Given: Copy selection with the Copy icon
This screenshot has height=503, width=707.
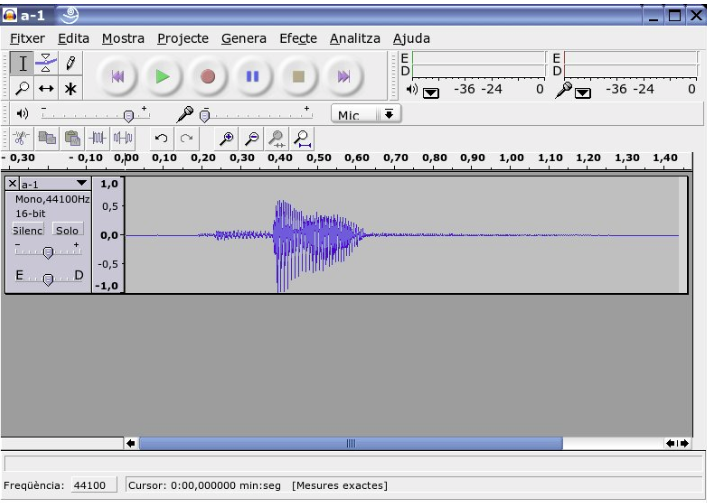Looking at the screenshot, I should click(x=47, y=138).
